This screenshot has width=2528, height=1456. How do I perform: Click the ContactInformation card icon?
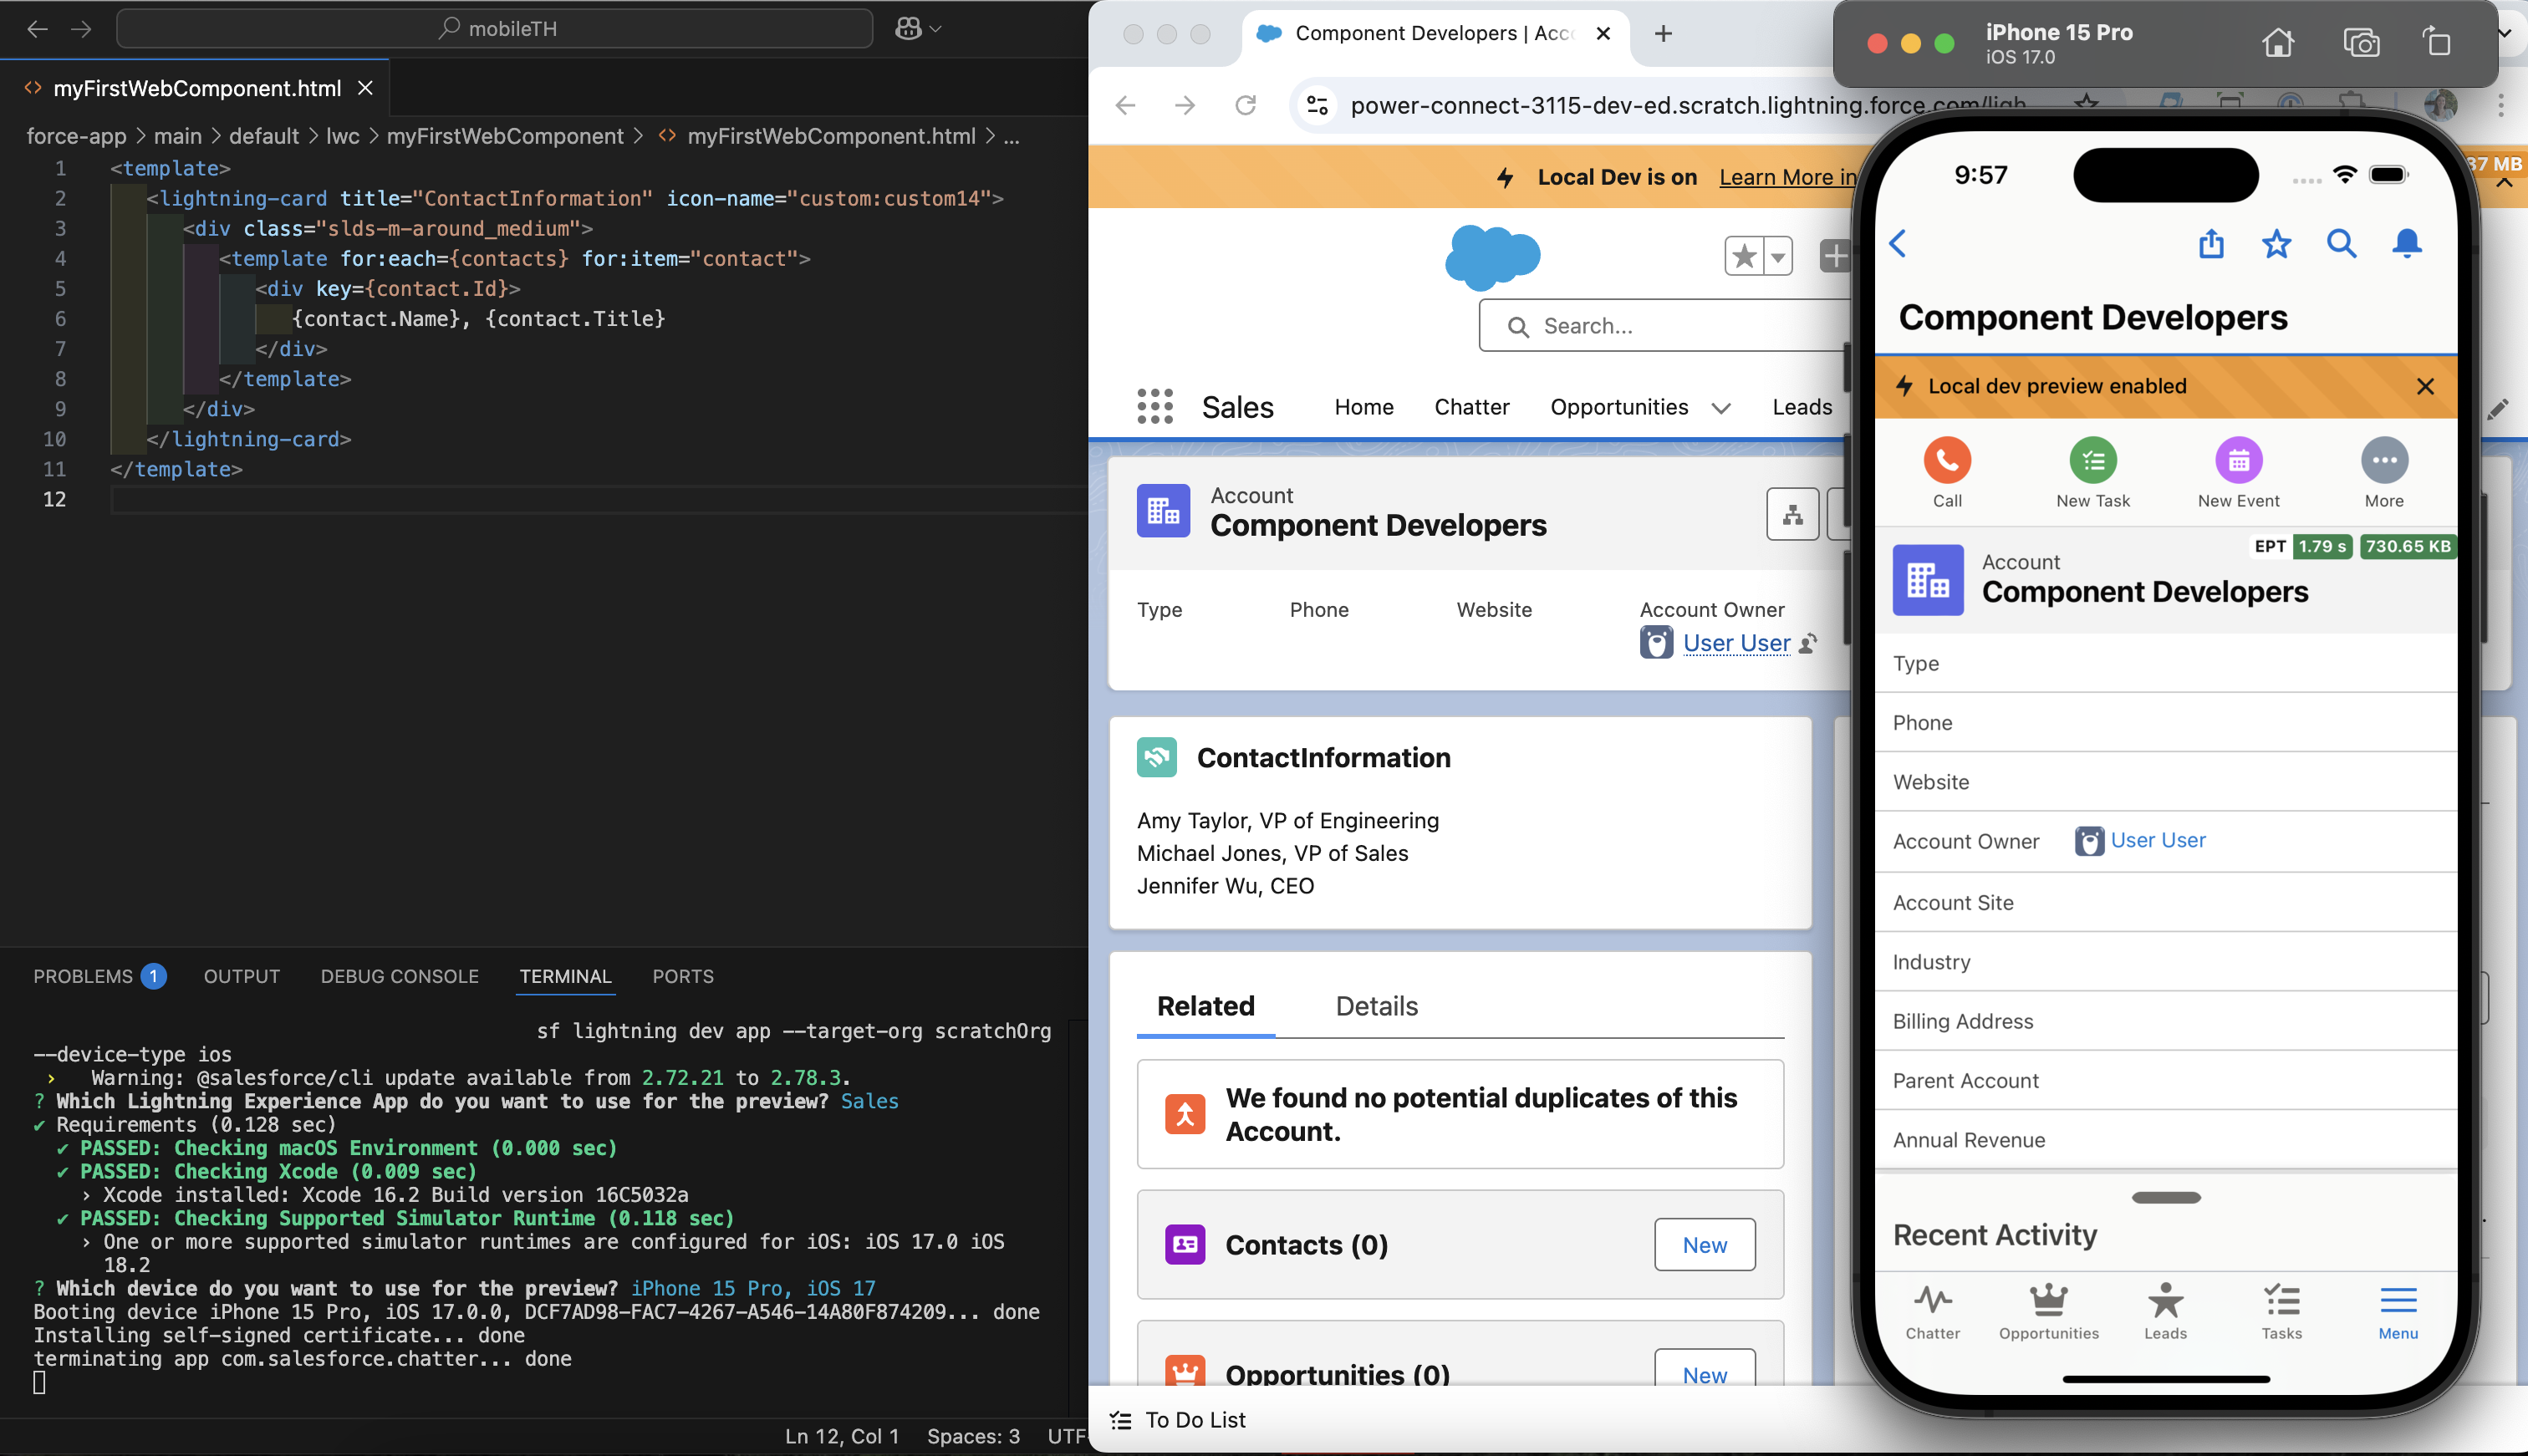point(1156,757)
